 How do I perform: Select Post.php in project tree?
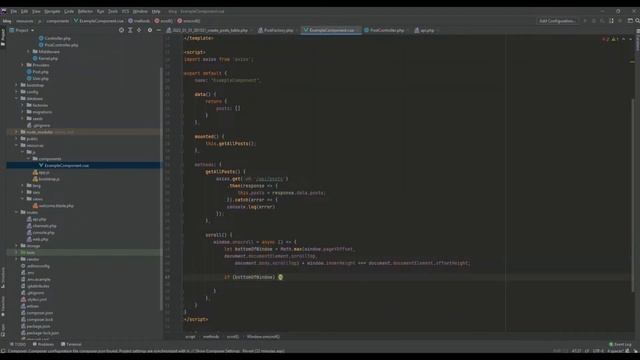click(x=38, y=72)
